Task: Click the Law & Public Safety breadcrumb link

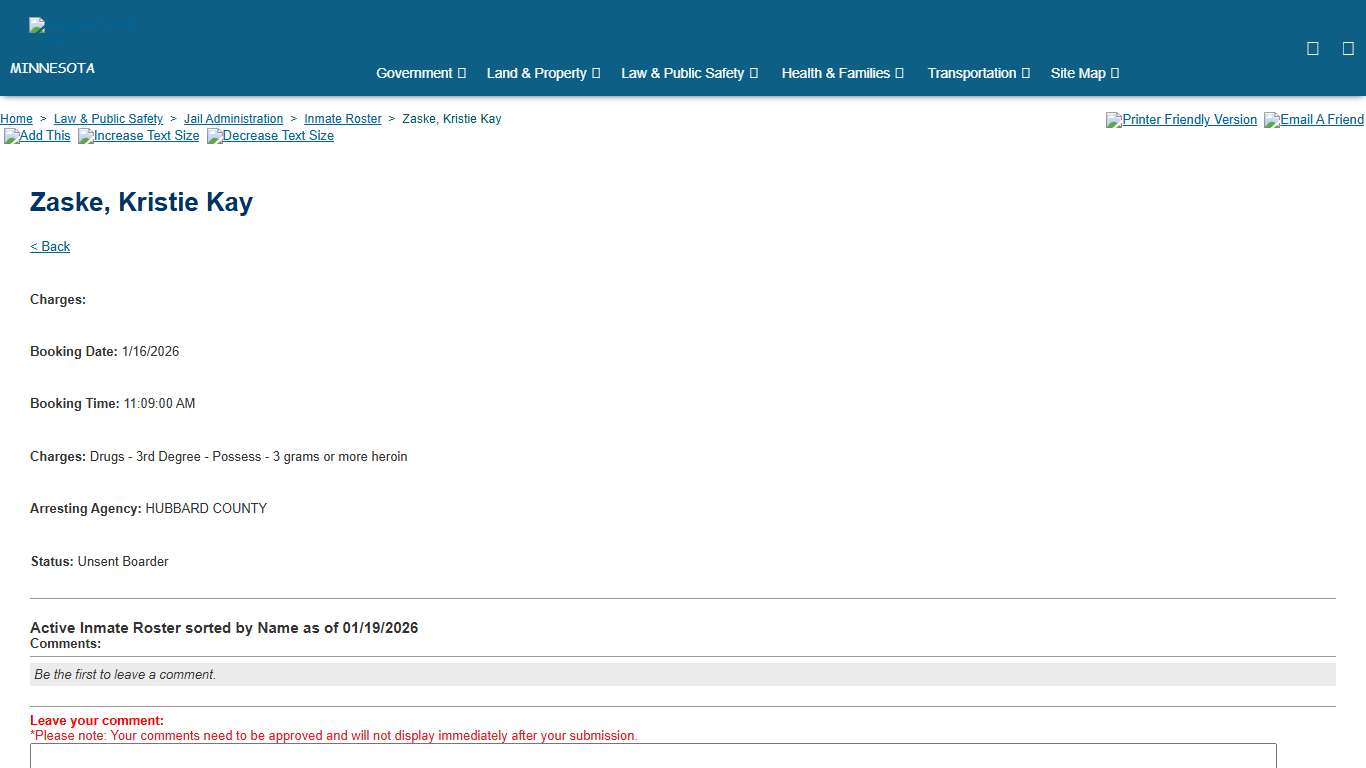Action: pos(108,119)
